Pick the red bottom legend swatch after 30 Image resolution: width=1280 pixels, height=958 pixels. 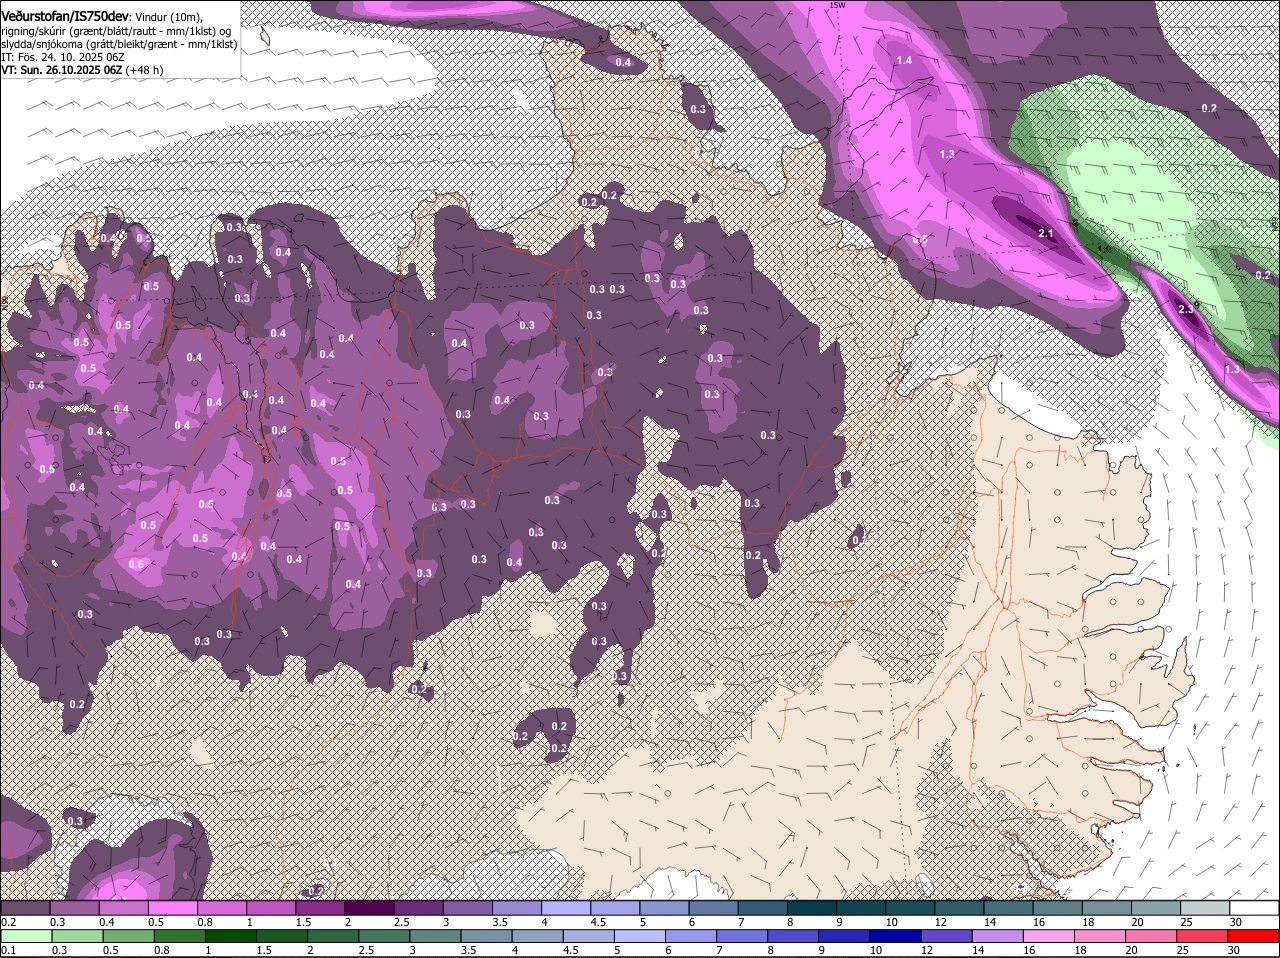point(1254,935)
